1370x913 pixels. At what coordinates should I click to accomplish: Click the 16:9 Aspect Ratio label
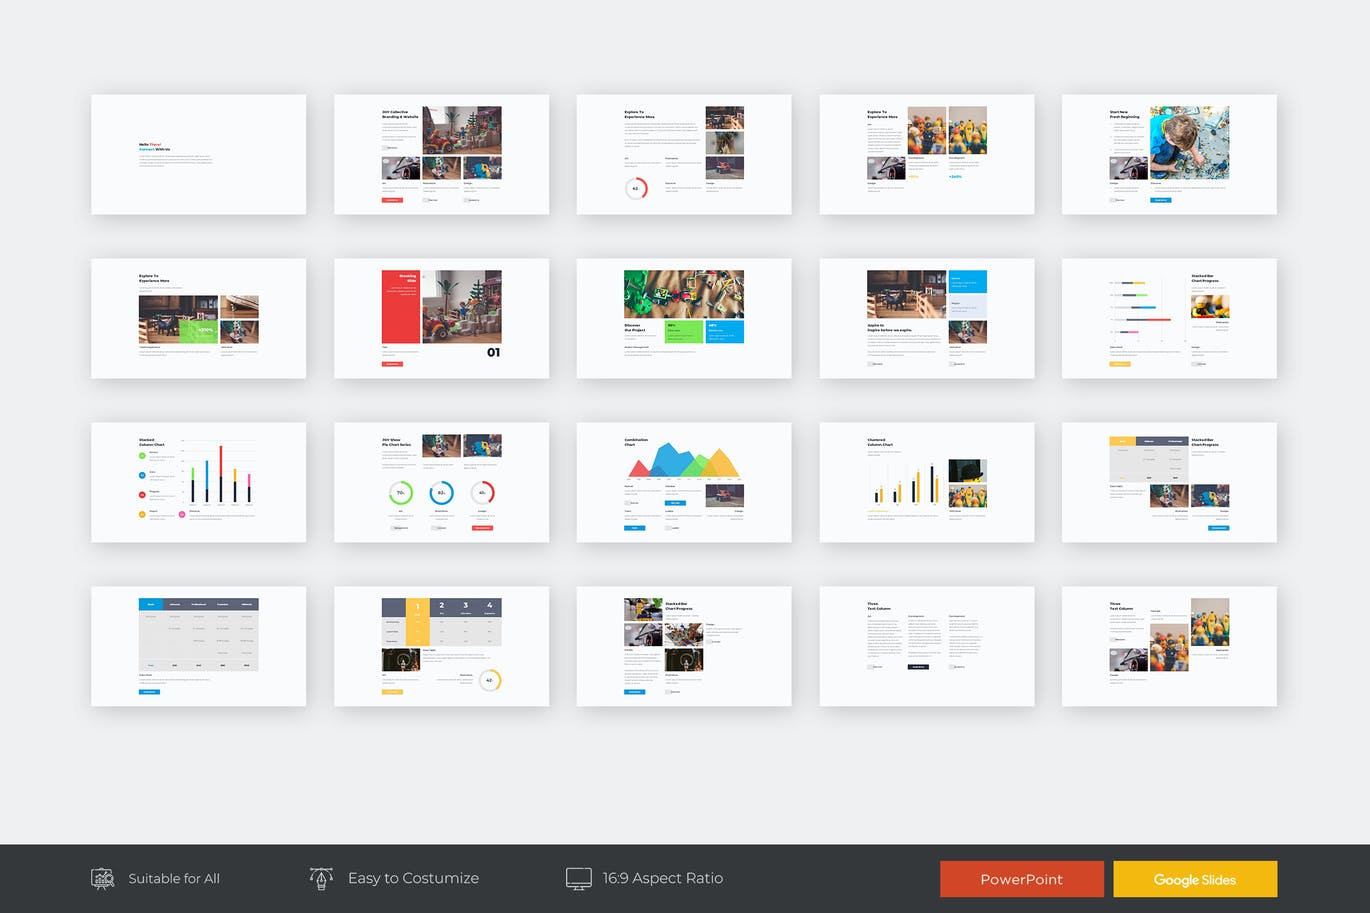pyautogui.click(x=662, y=878)
